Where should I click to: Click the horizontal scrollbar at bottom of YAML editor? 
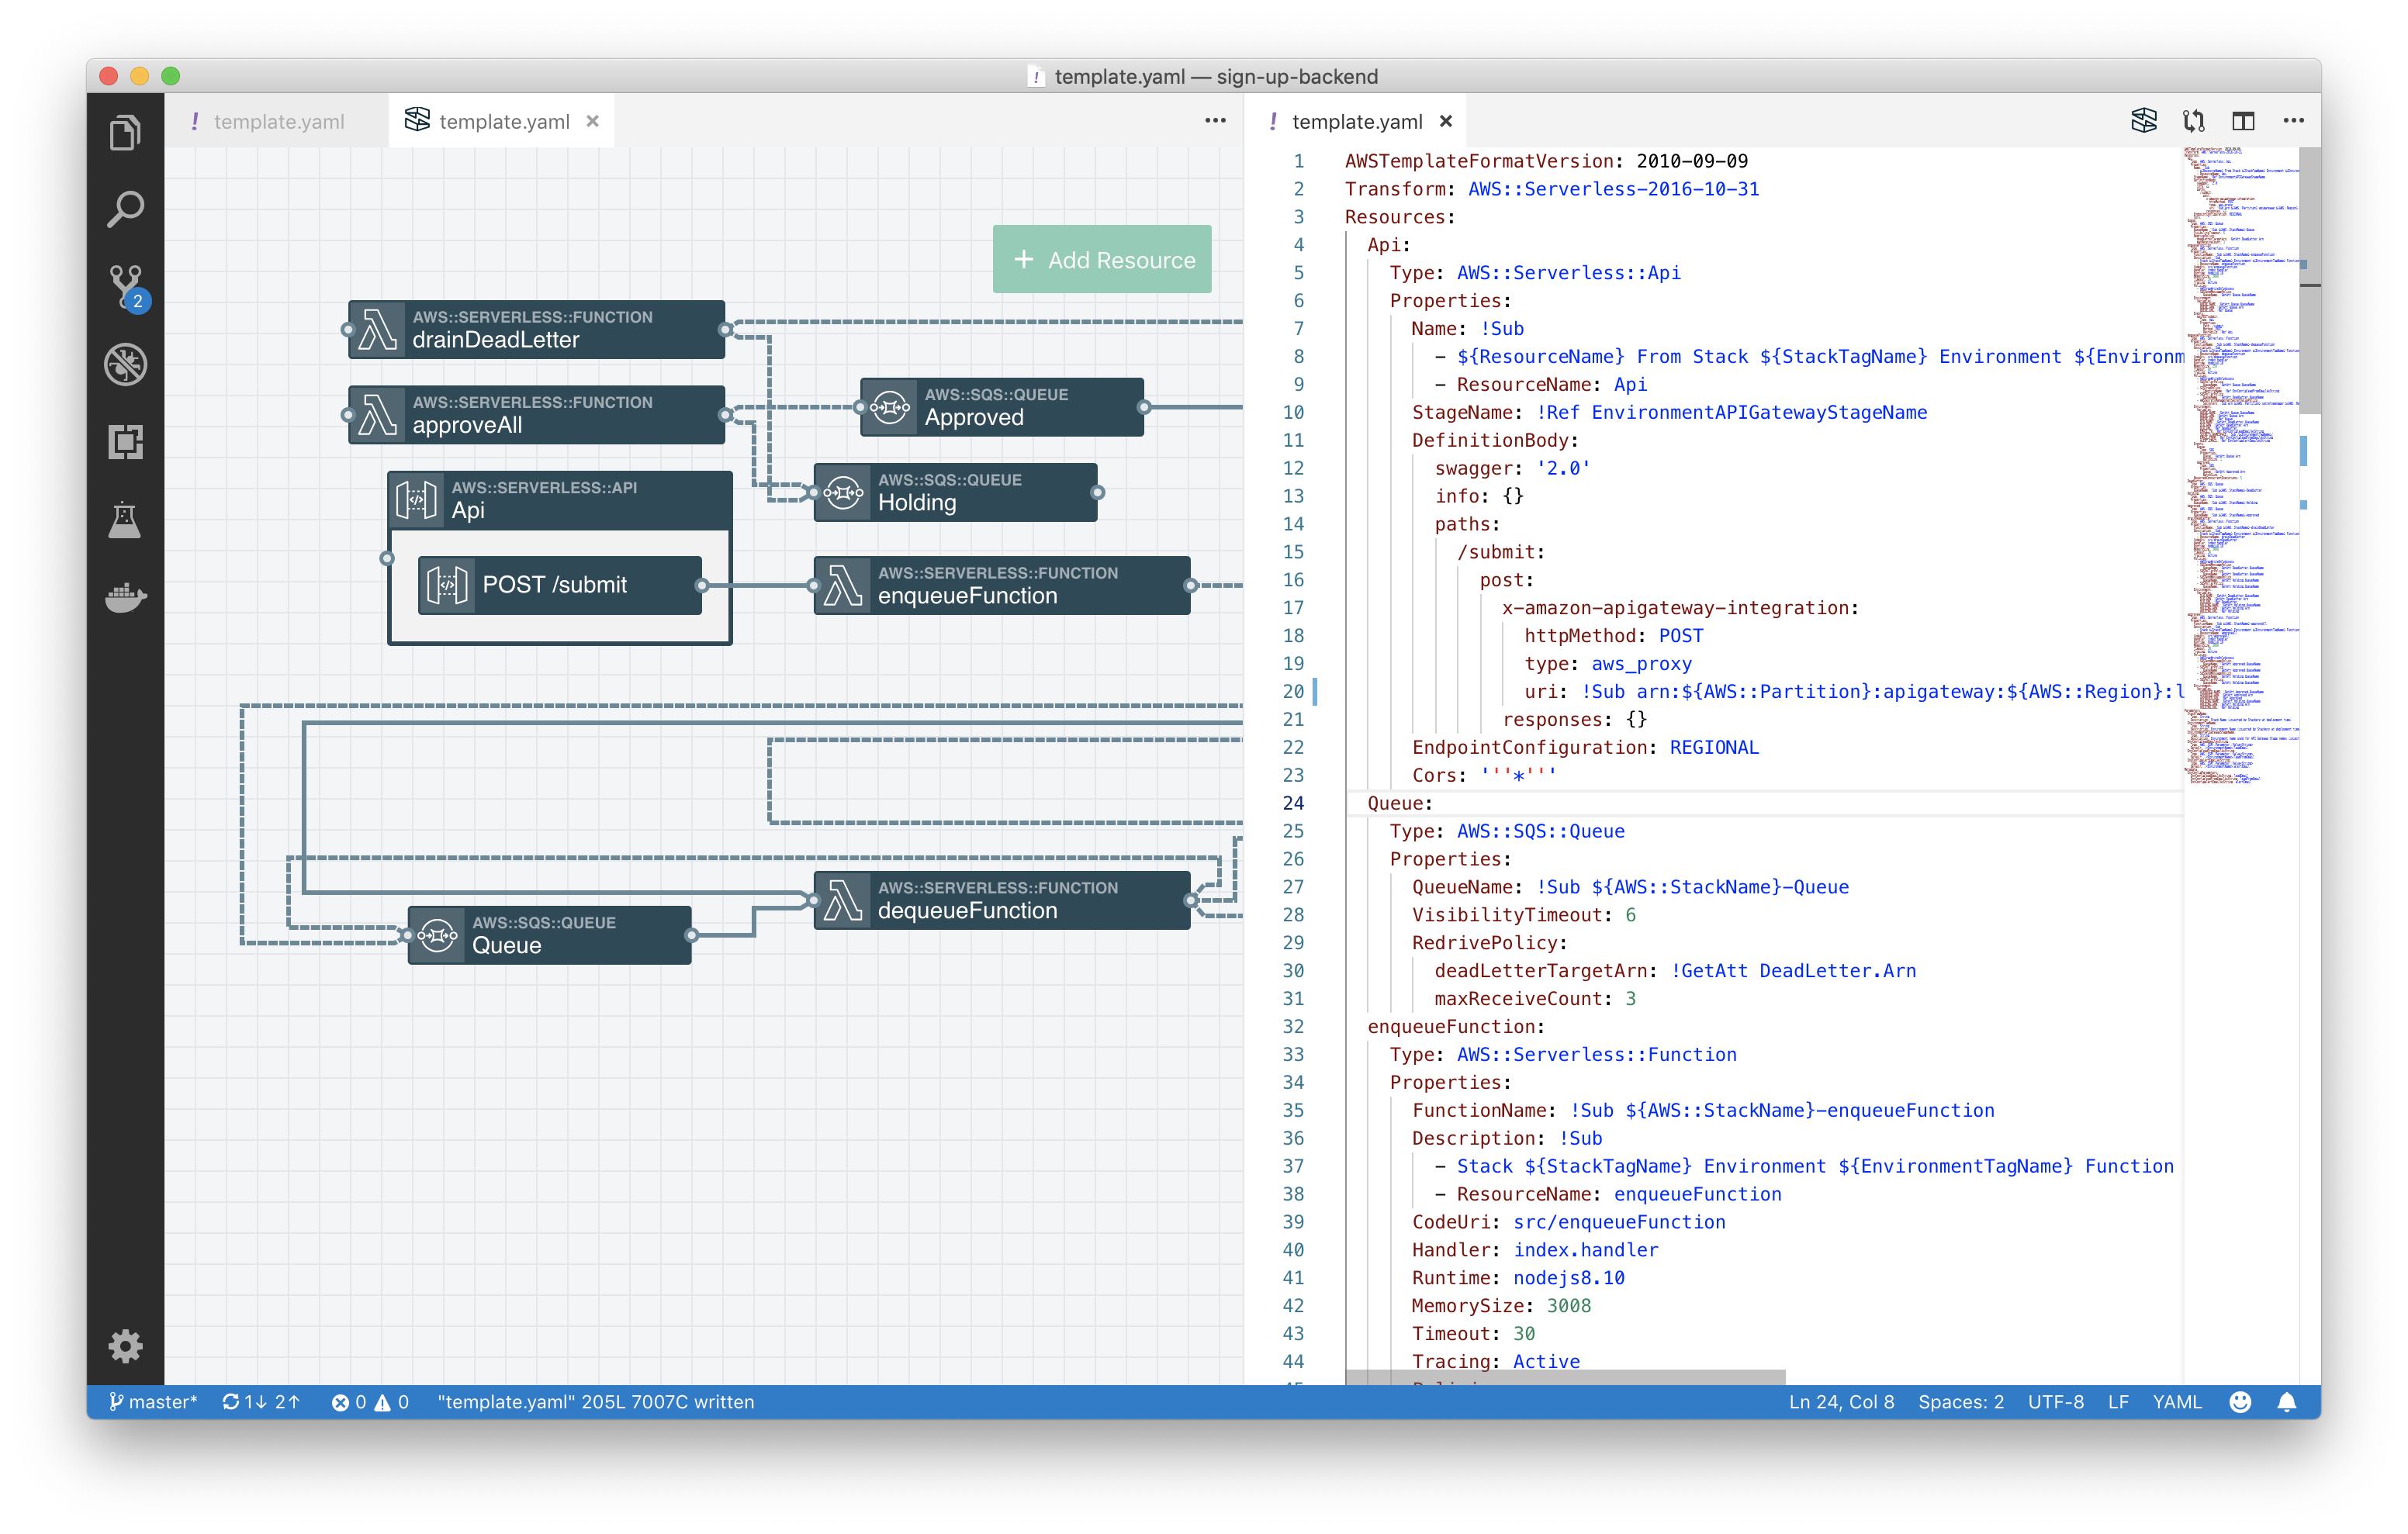1565,1377
